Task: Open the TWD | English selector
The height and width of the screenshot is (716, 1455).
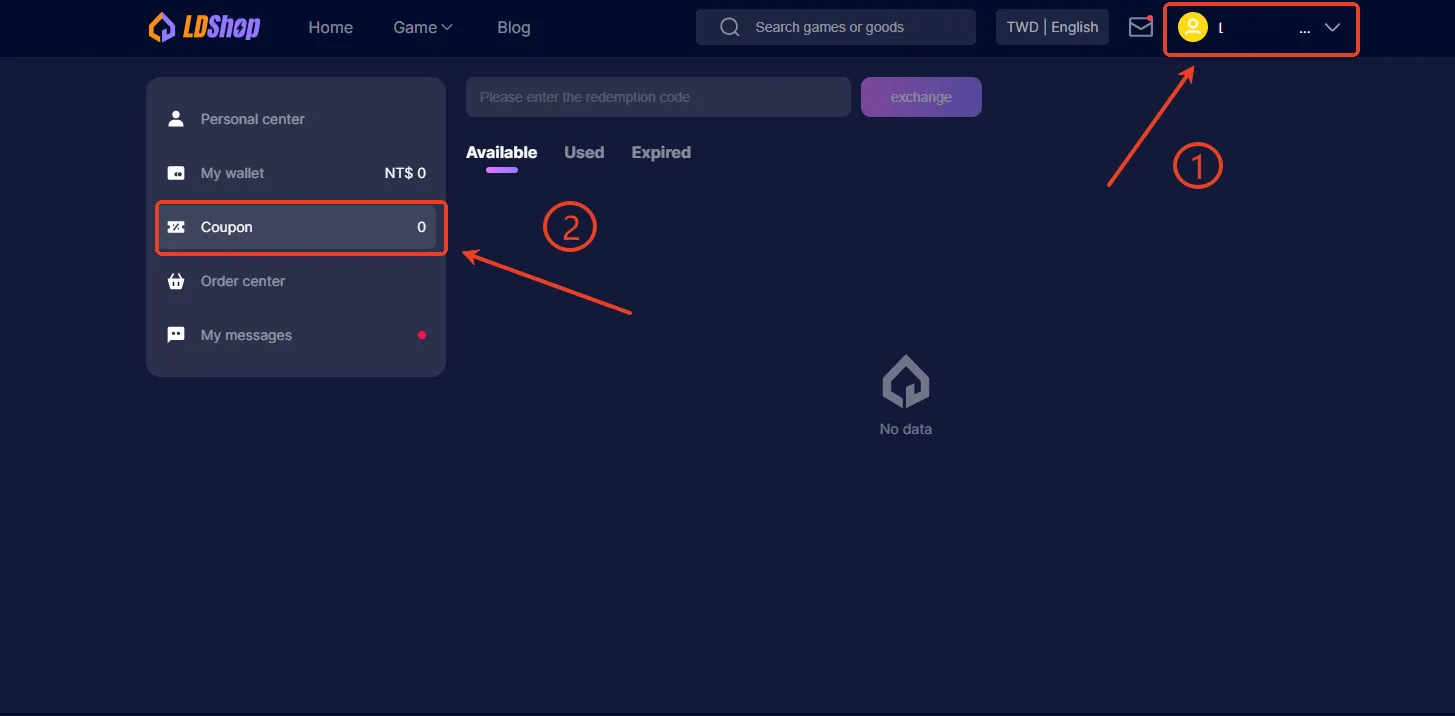Action: [x=1052, y=27]
